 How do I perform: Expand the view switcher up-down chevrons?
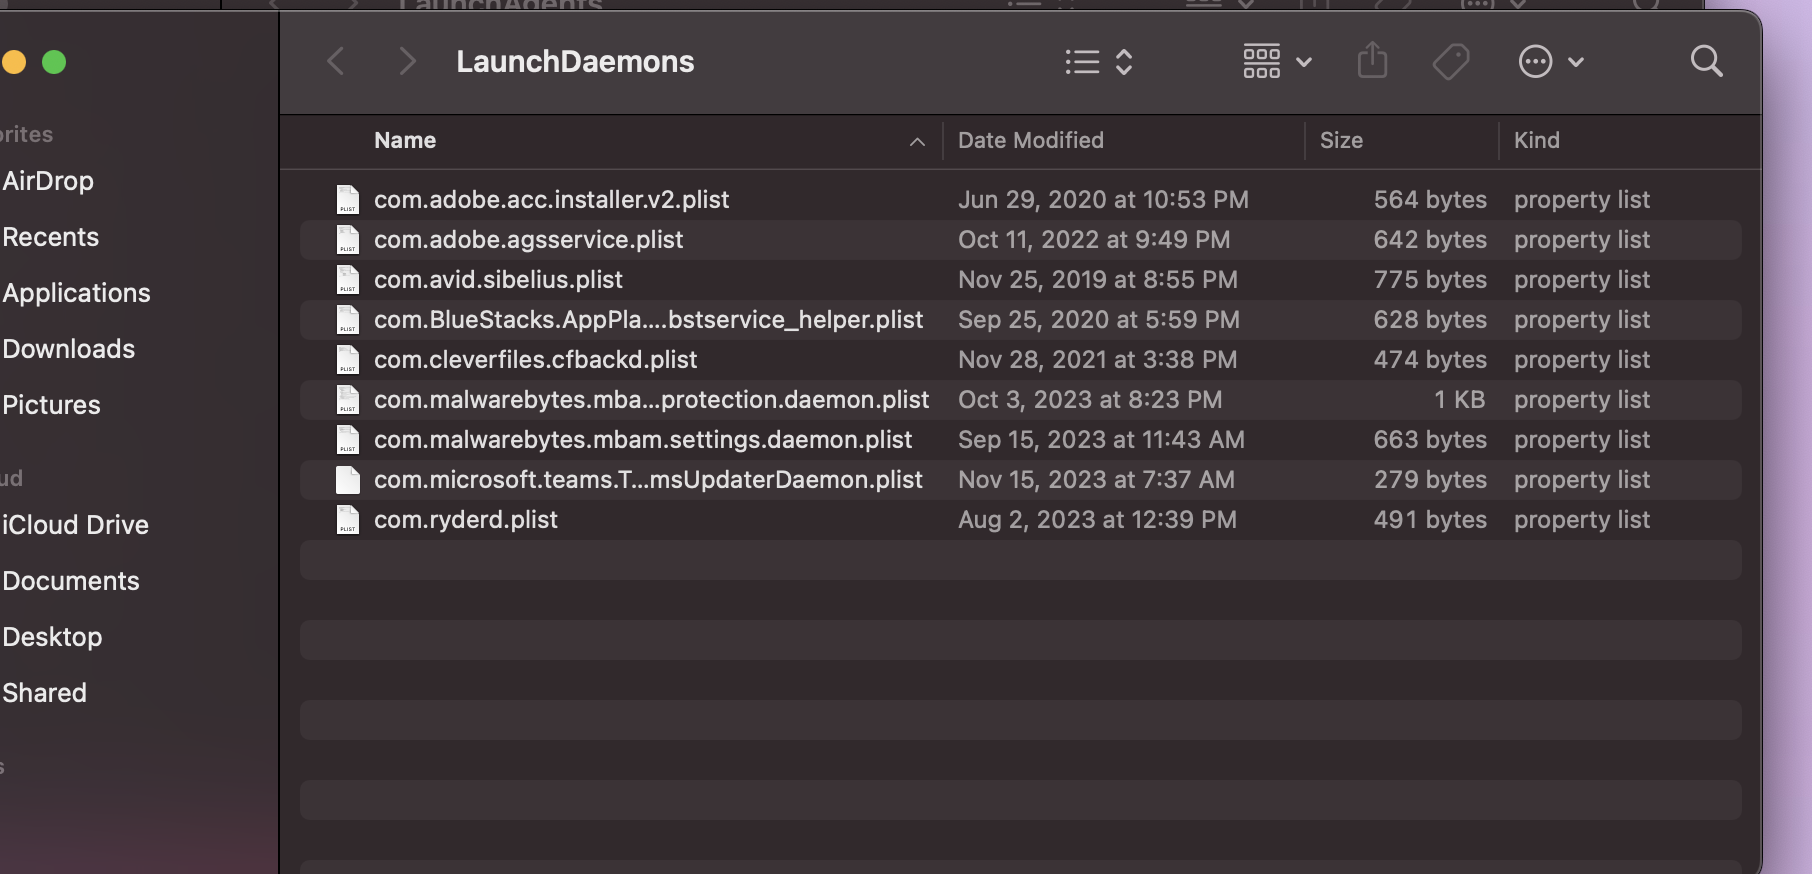[x=1124, y=62]
